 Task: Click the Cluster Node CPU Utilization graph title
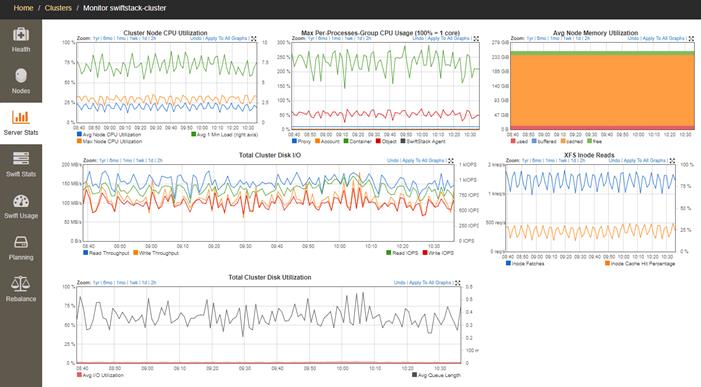point(165,33)
